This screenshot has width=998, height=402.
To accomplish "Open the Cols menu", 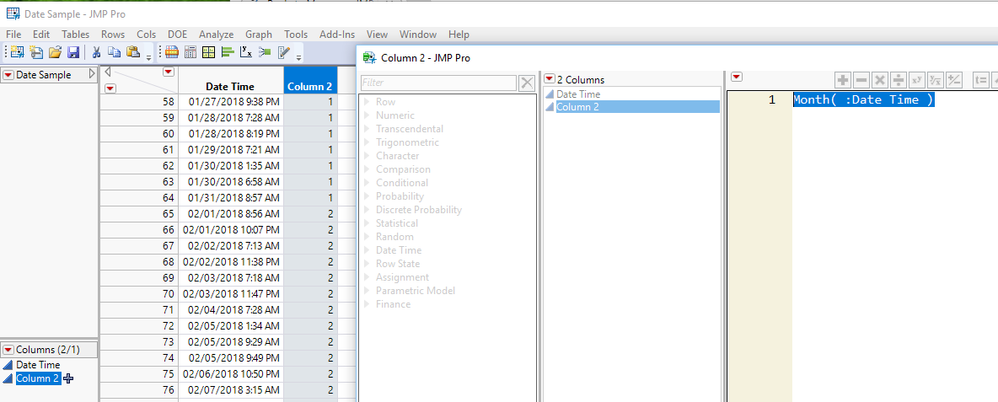I will (x=146, y=34).
